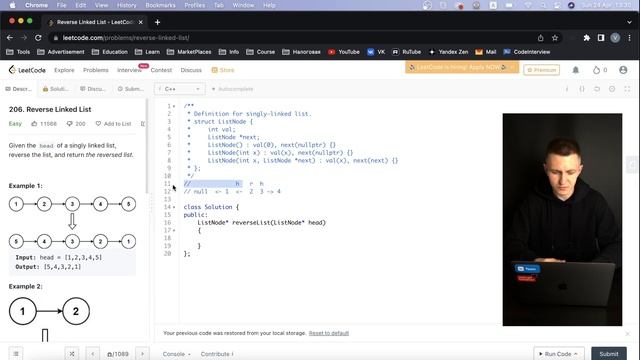640x360 pixels.
Task: Open the Chrome History menu
Action: (127, 5)
